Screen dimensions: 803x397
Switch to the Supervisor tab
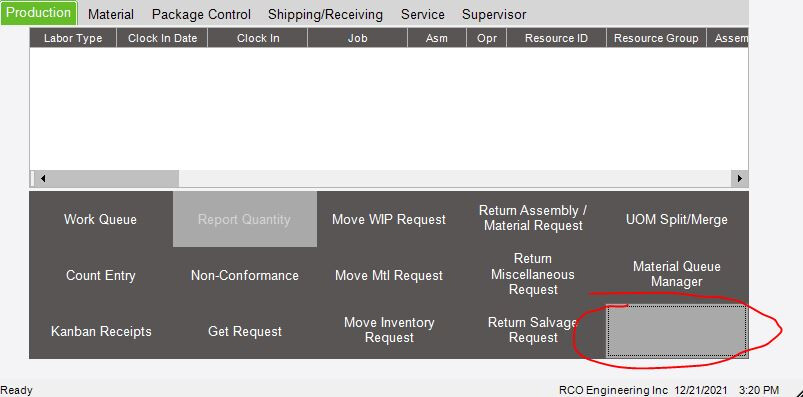click(494, 14)
